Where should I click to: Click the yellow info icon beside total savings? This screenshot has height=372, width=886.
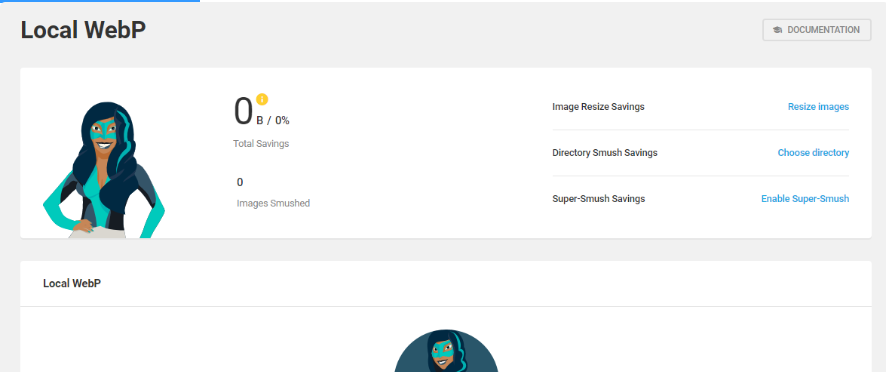pyautogui.click(x=262, y=99)
